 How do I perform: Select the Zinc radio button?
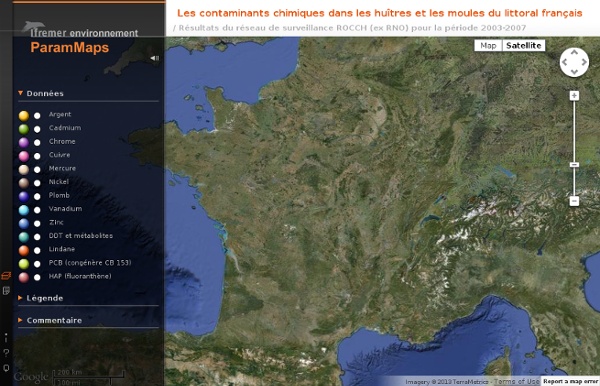(x=37, y=223)
